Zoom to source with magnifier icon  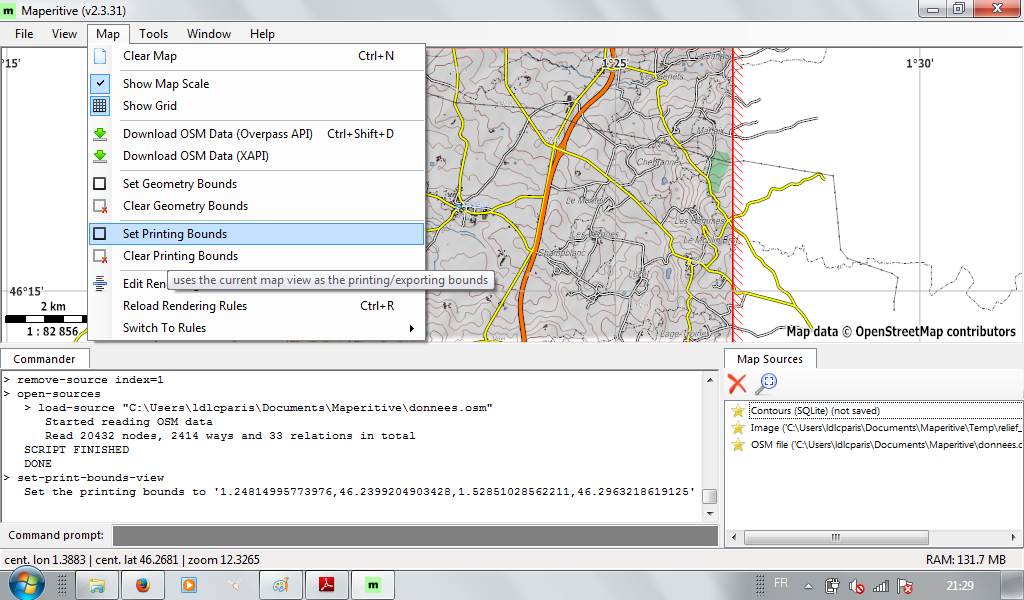coord(766,383)
